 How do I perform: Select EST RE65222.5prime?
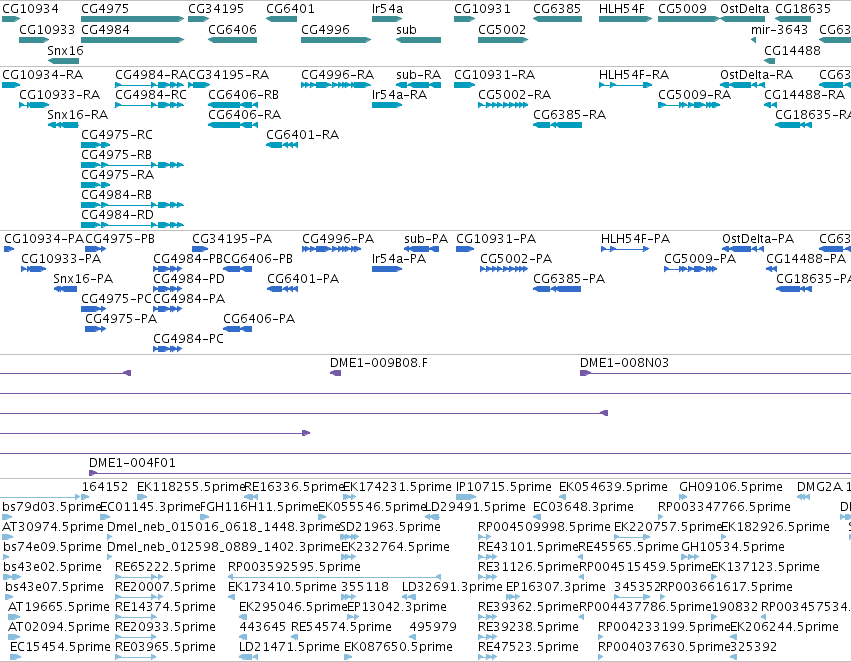coord(166,566)
